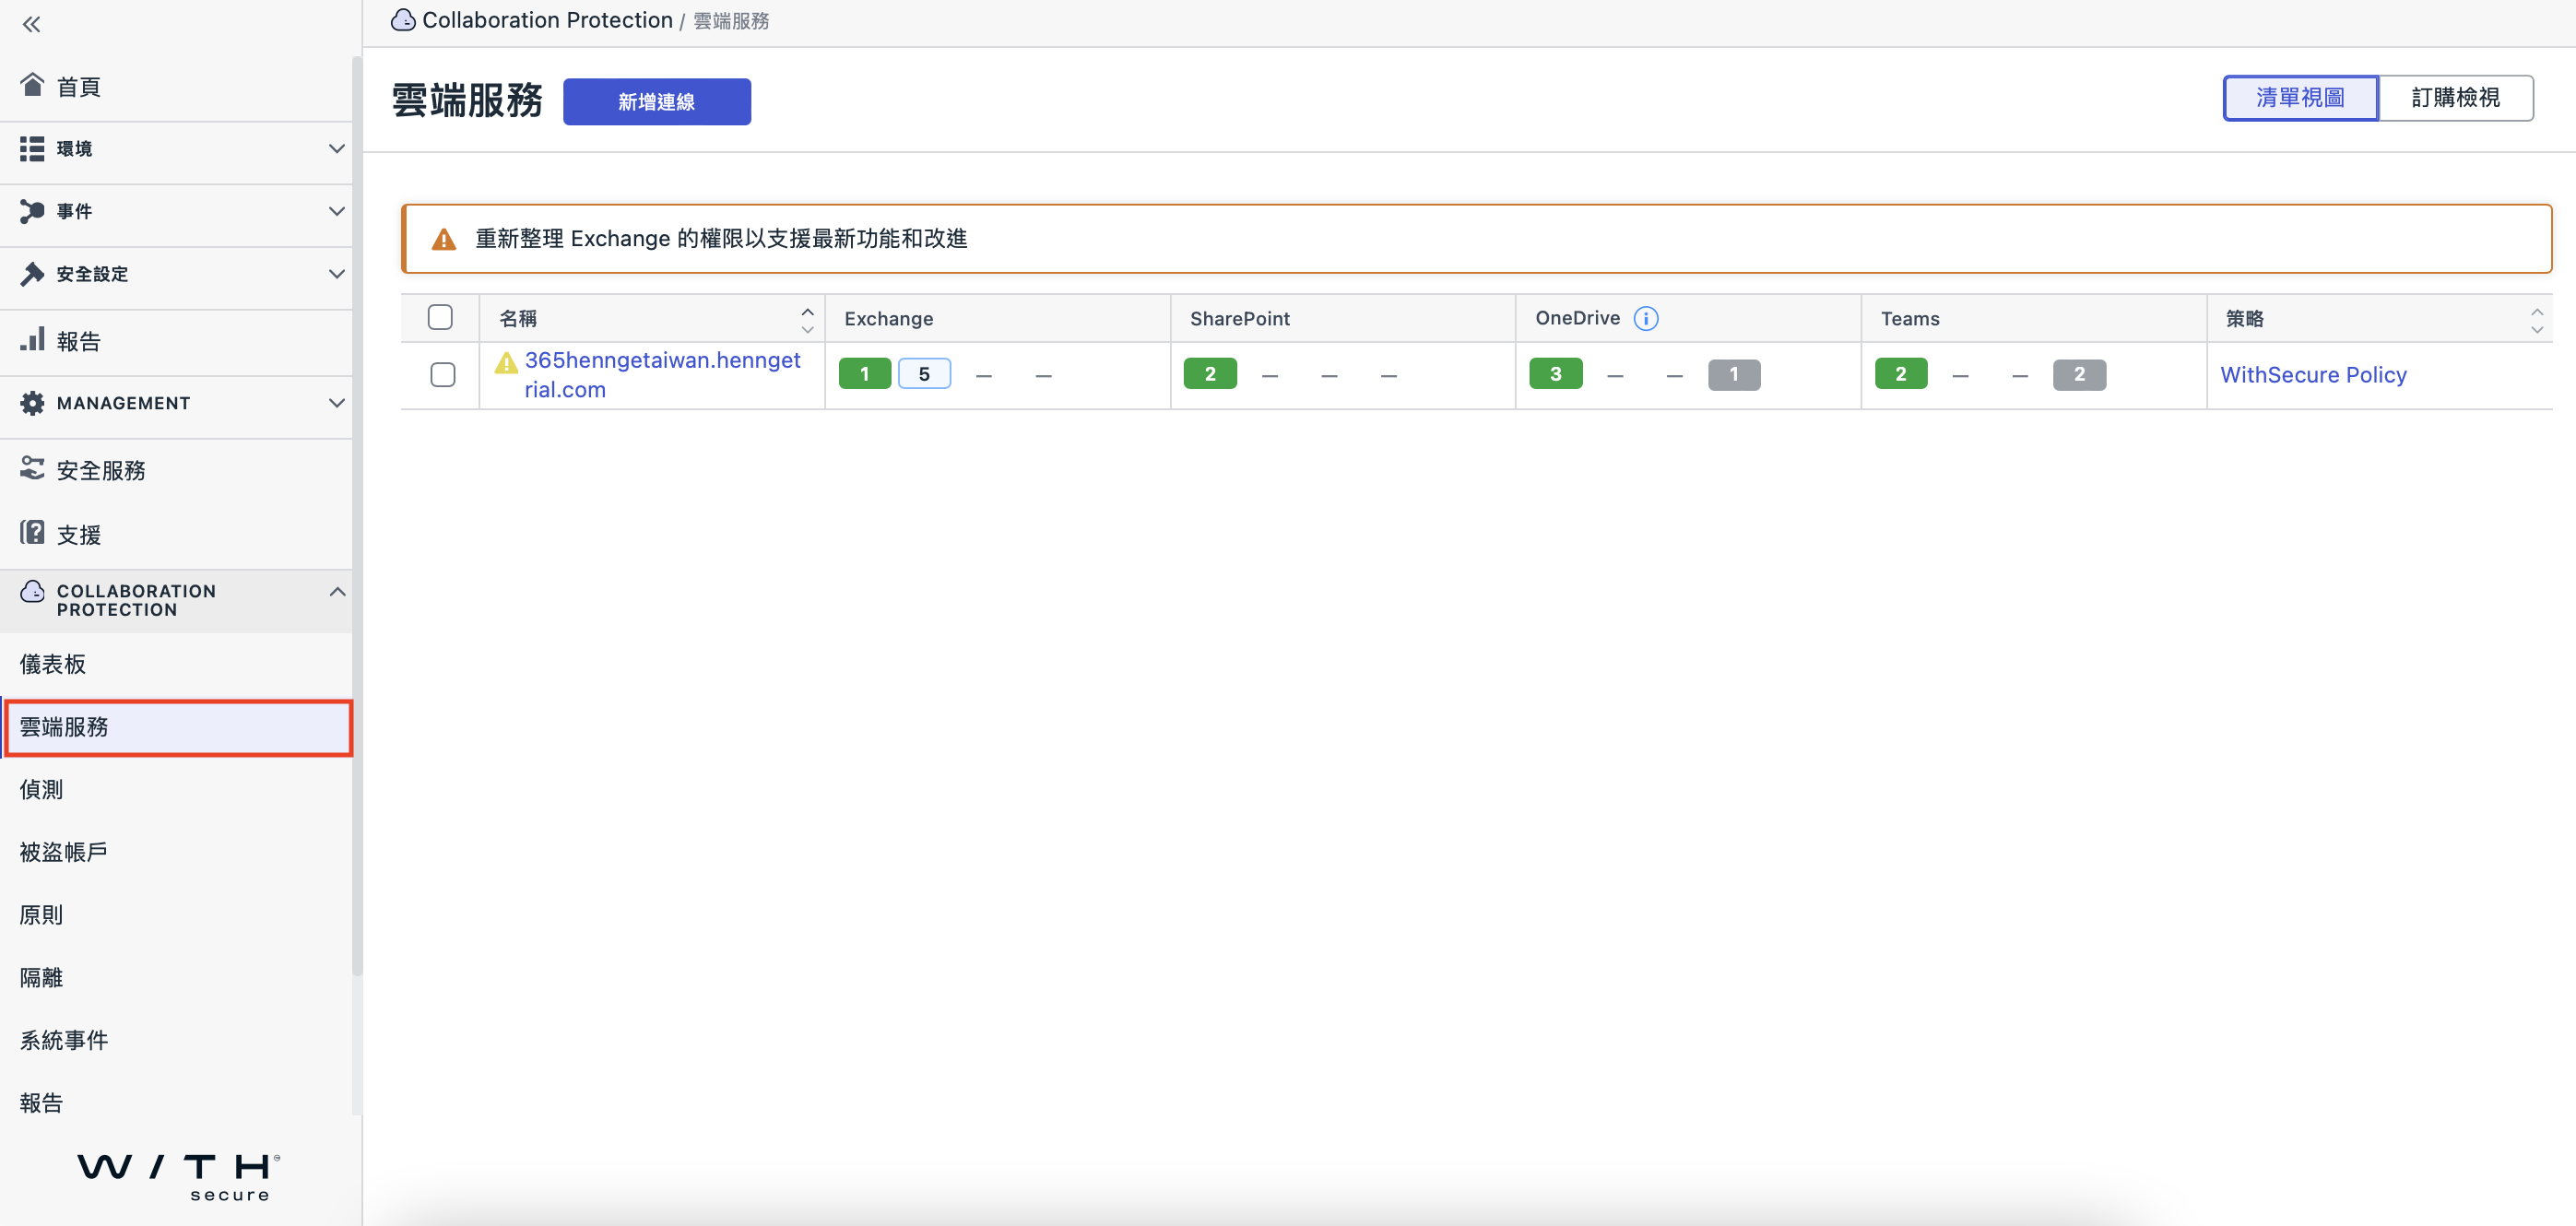
Task: Toggle the select-all checkbox in table header
Action: 440,317
